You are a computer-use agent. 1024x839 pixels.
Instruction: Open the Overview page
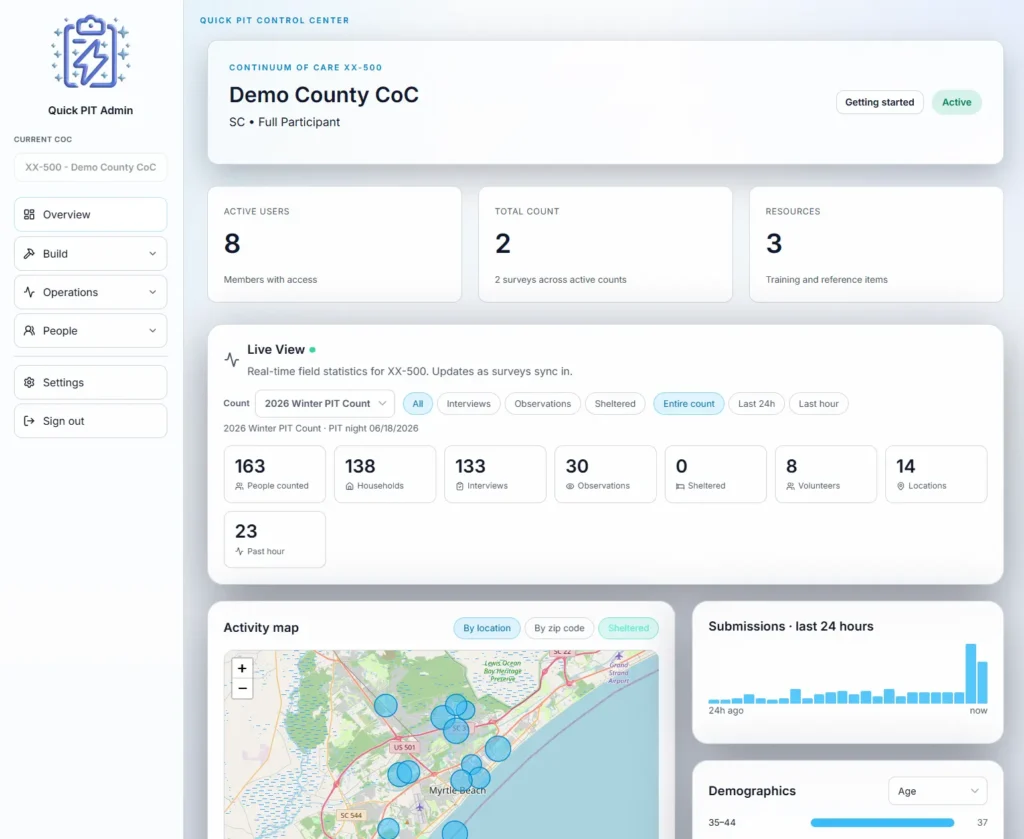tap(90, 214)
